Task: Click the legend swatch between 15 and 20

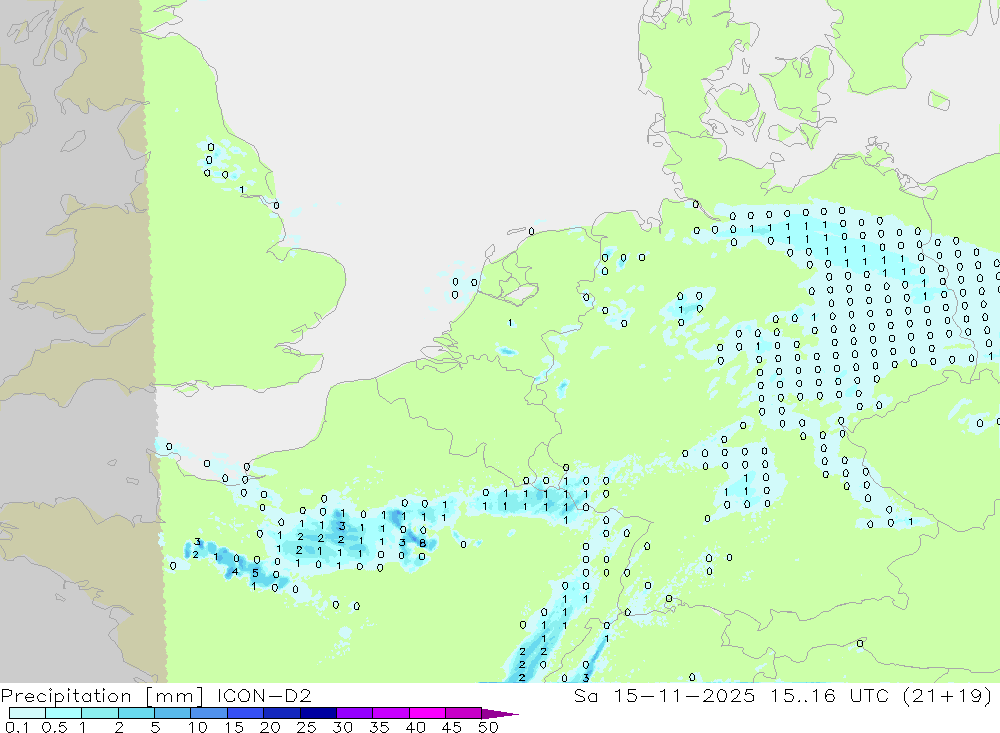Action: pyautogui.click(x=245, y=713)
